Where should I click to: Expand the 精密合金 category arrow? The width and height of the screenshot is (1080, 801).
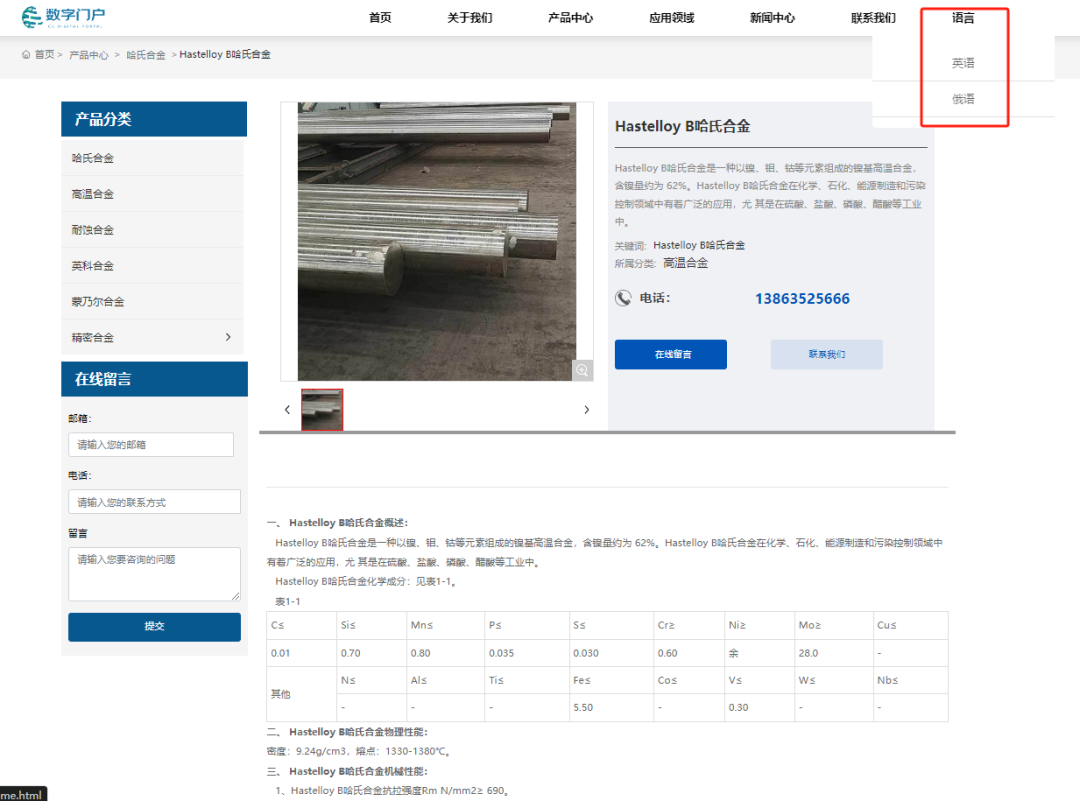[x=228, y=337]
